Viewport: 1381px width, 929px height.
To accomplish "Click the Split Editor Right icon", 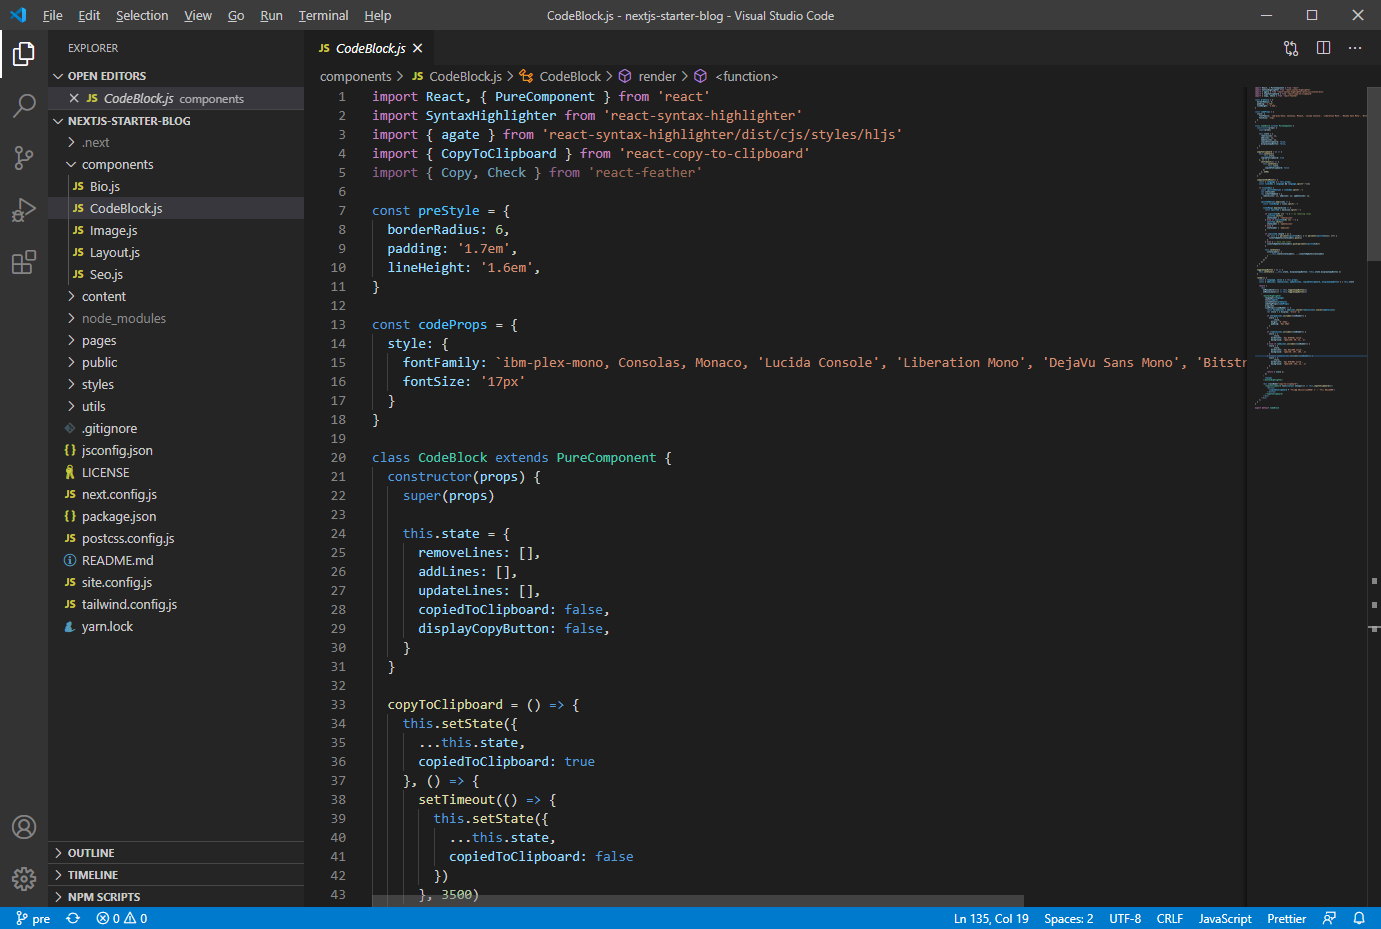I will click(x=1323, y=48).
